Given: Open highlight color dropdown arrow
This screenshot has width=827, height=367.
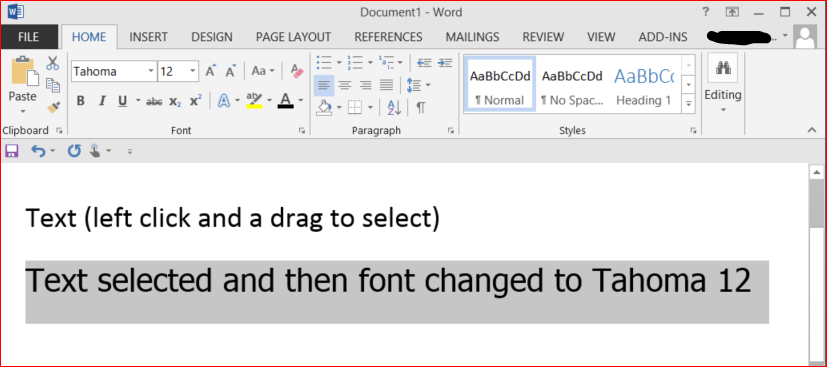Looking at the screenshot, I should (270, 101).
